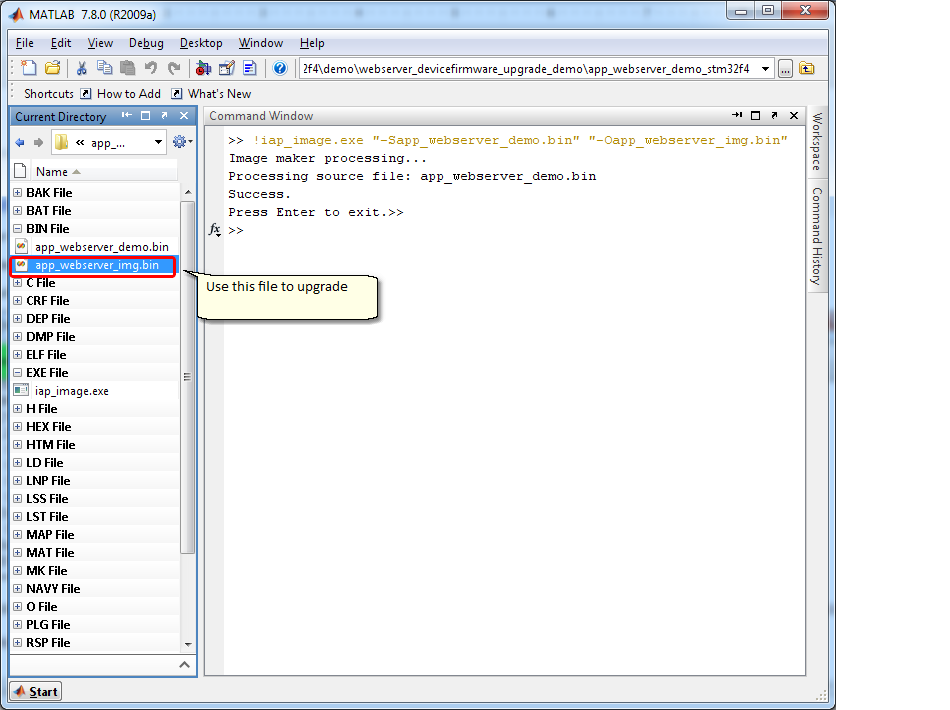Open the Workspace side tab

click(817, 142)
